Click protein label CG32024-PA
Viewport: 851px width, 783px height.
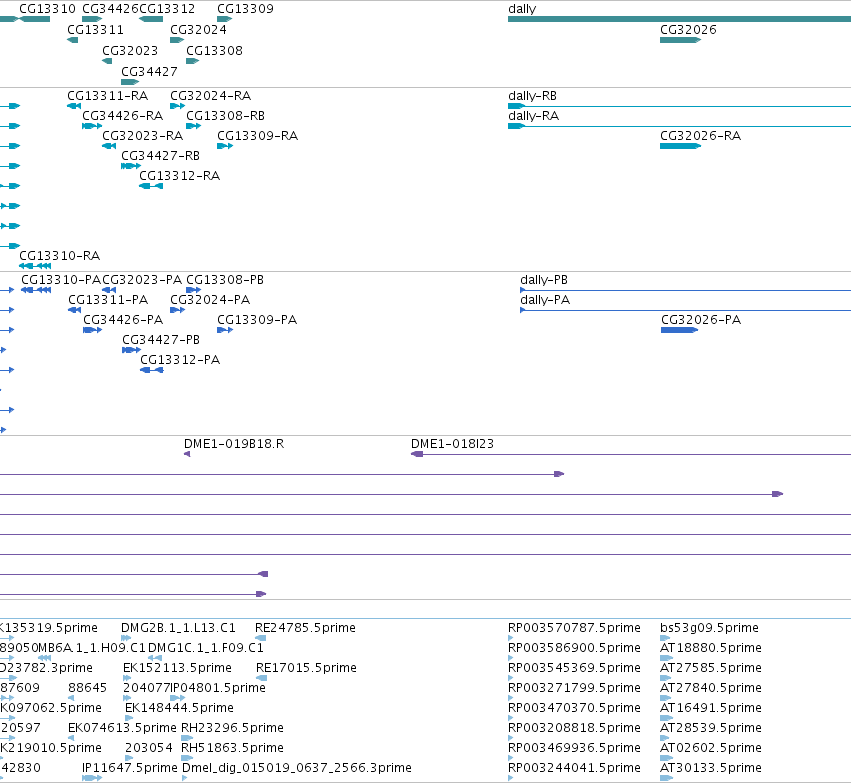click(x=210, y=300)
